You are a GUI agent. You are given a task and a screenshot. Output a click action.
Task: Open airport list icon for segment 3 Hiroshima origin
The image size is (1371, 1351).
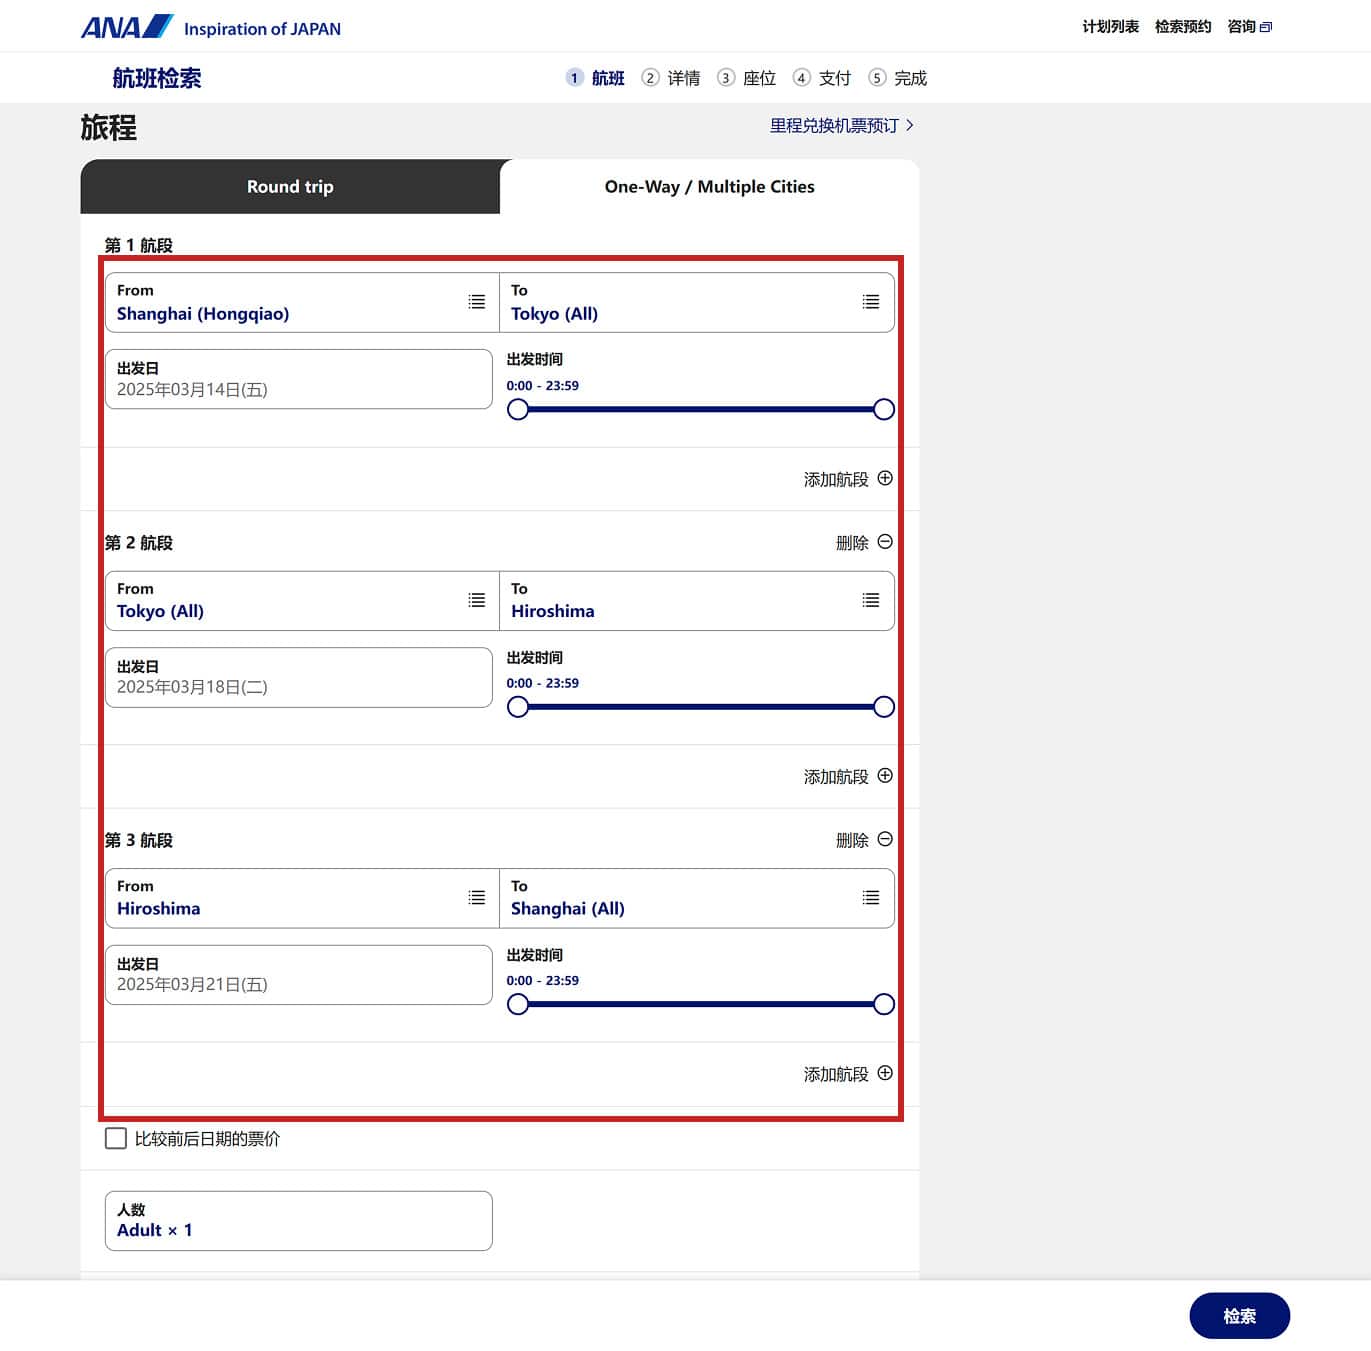(x=477, y=898)
